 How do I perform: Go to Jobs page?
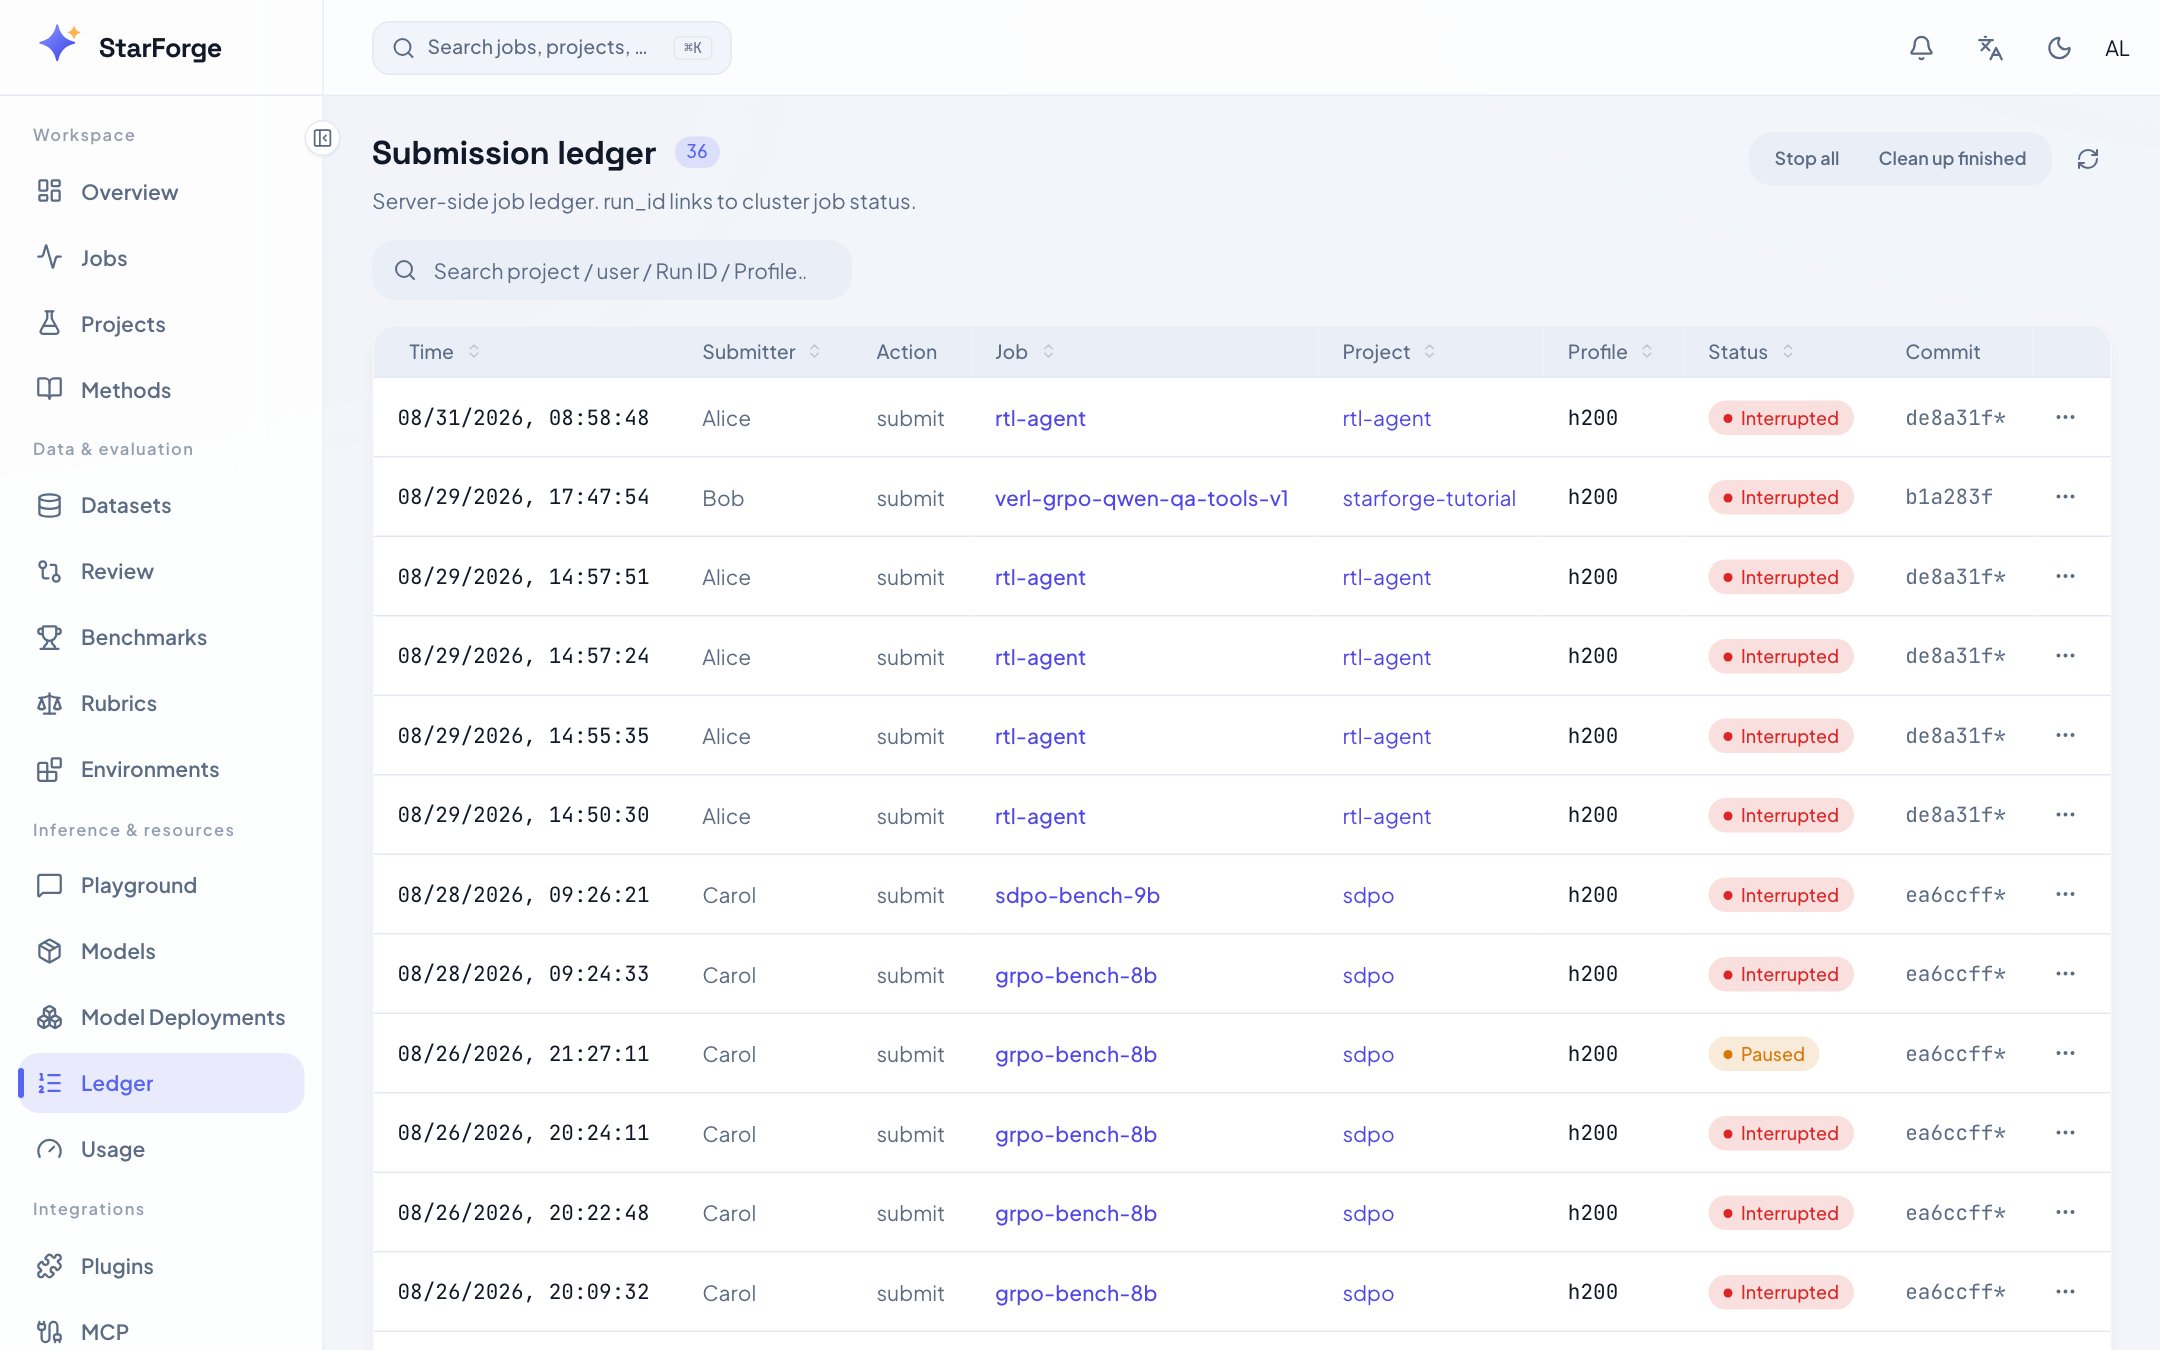[161, 258]
